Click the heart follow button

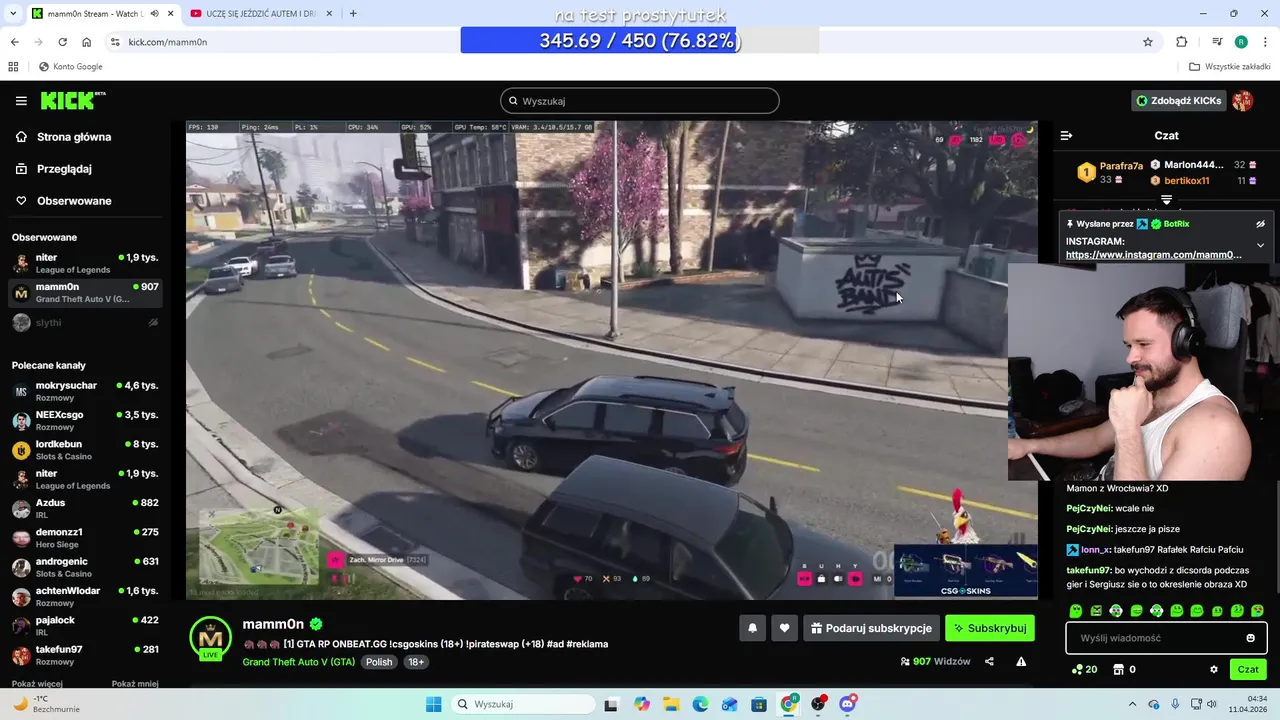click(x=784, y=628)
